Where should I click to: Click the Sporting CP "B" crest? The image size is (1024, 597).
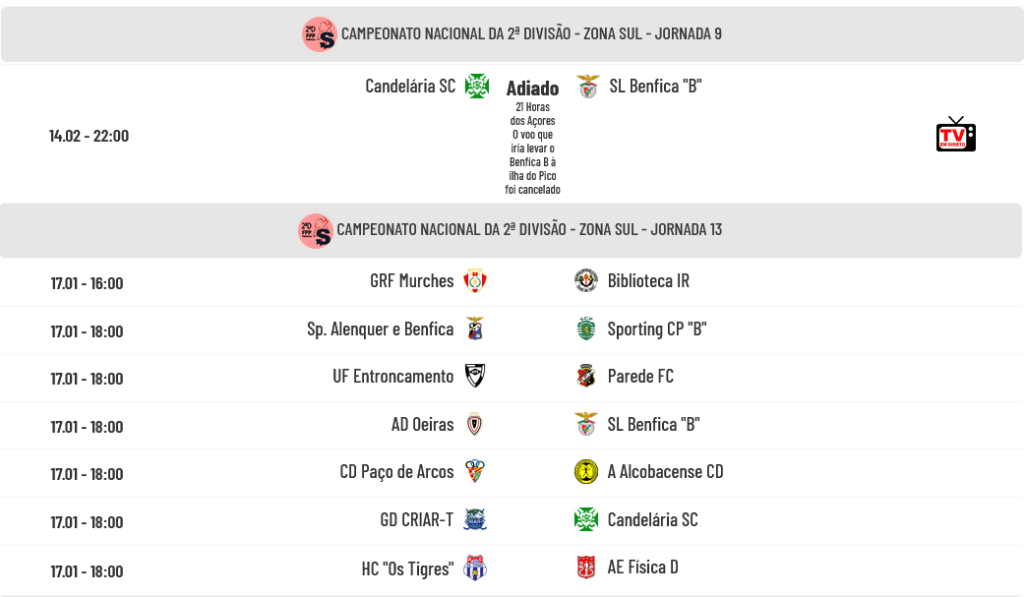coord(586,329)
